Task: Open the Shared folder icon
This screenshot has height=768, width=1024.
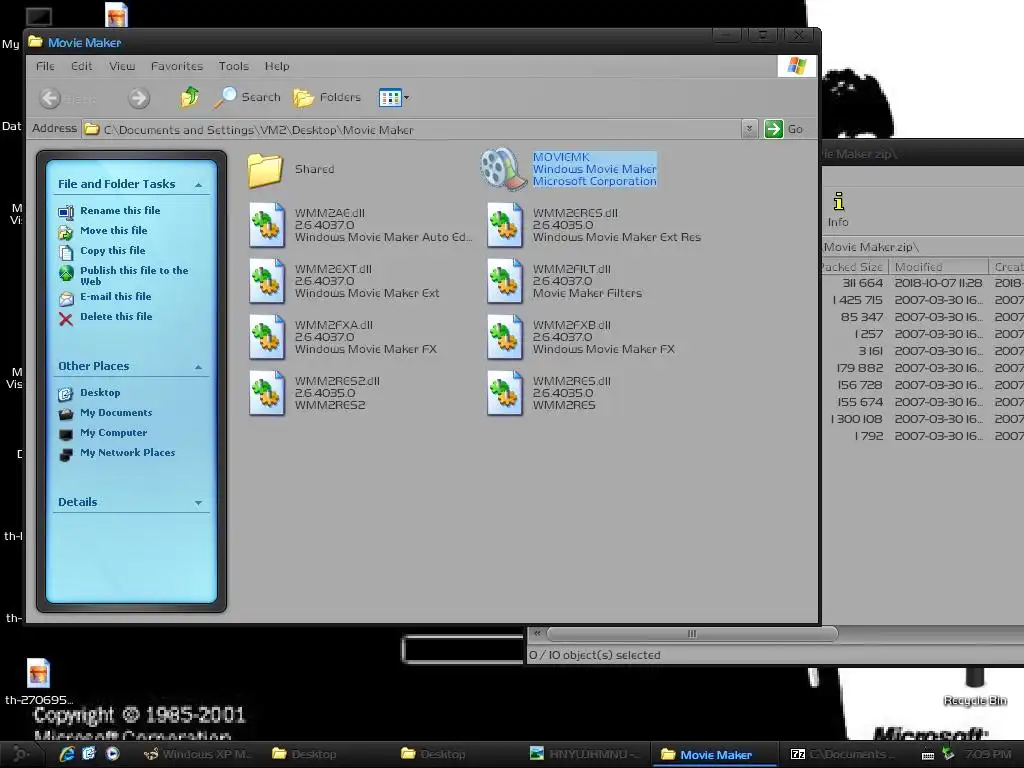Action: coord(265,170)
